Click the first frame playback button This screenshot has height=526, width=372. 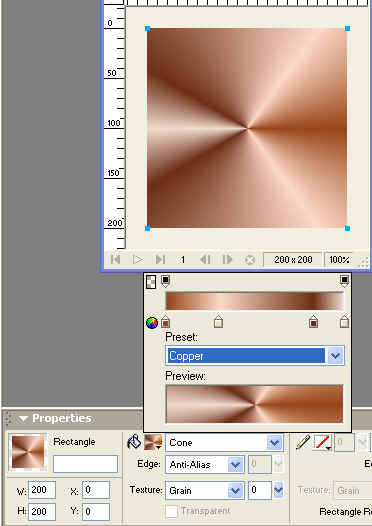(115, 259)
